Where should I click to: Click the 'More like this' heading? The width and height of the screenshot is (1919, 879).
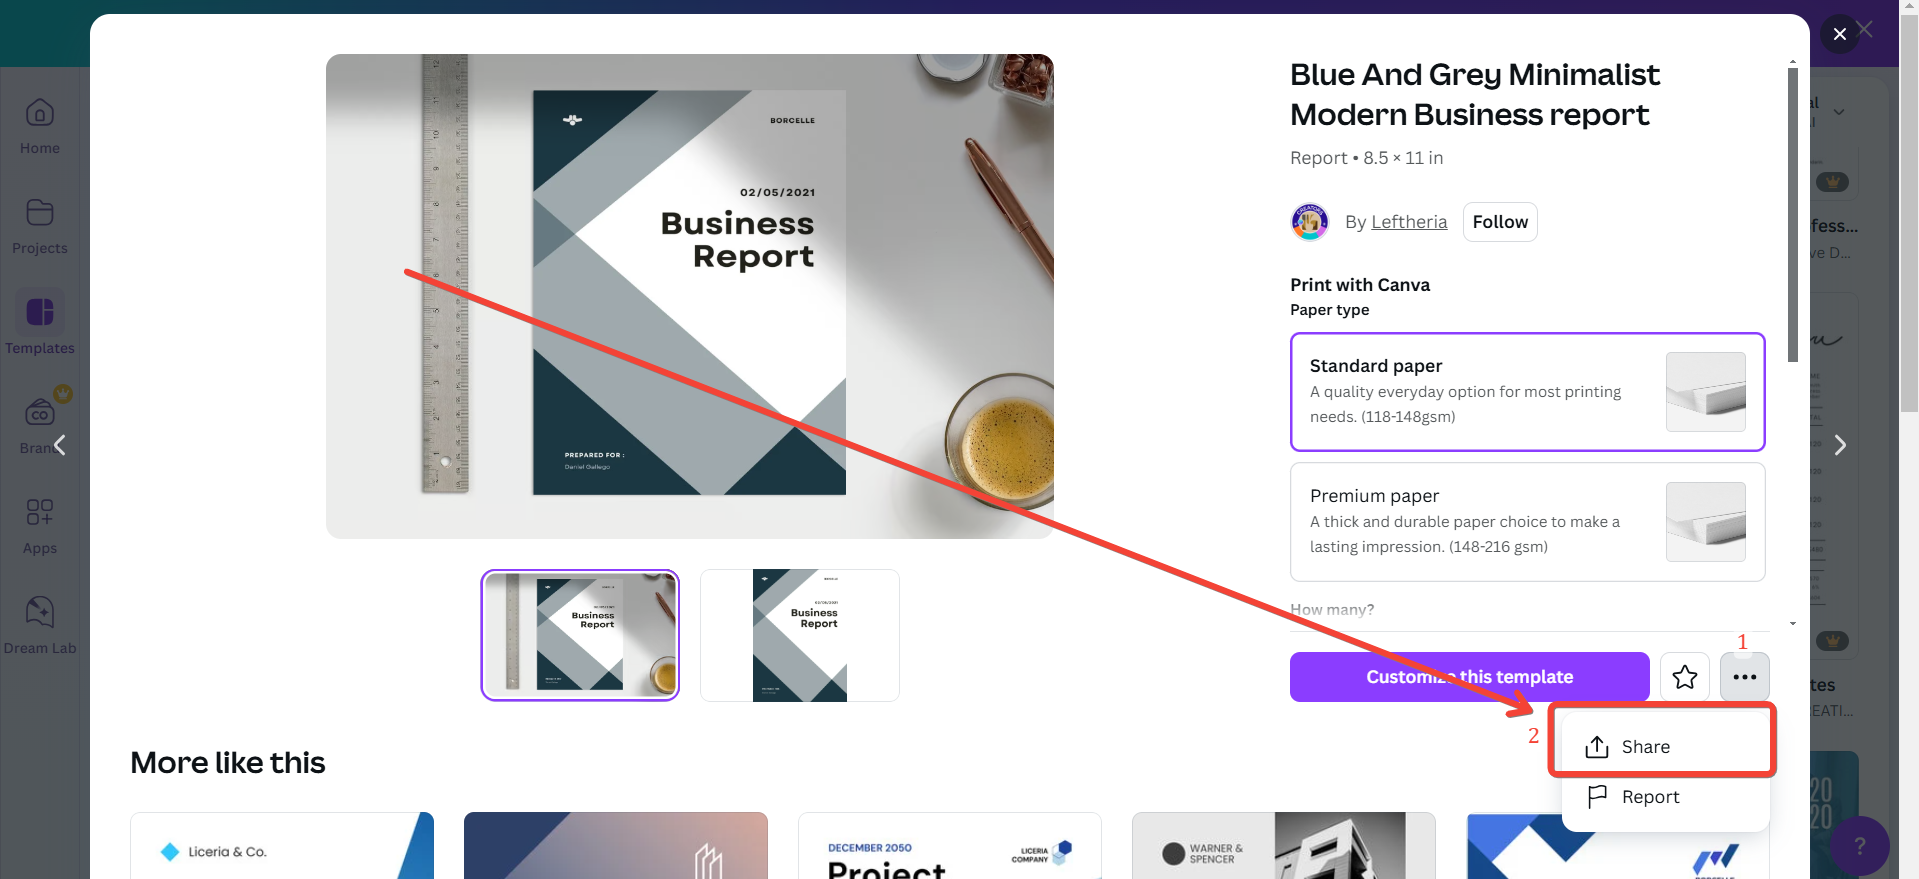228,763
